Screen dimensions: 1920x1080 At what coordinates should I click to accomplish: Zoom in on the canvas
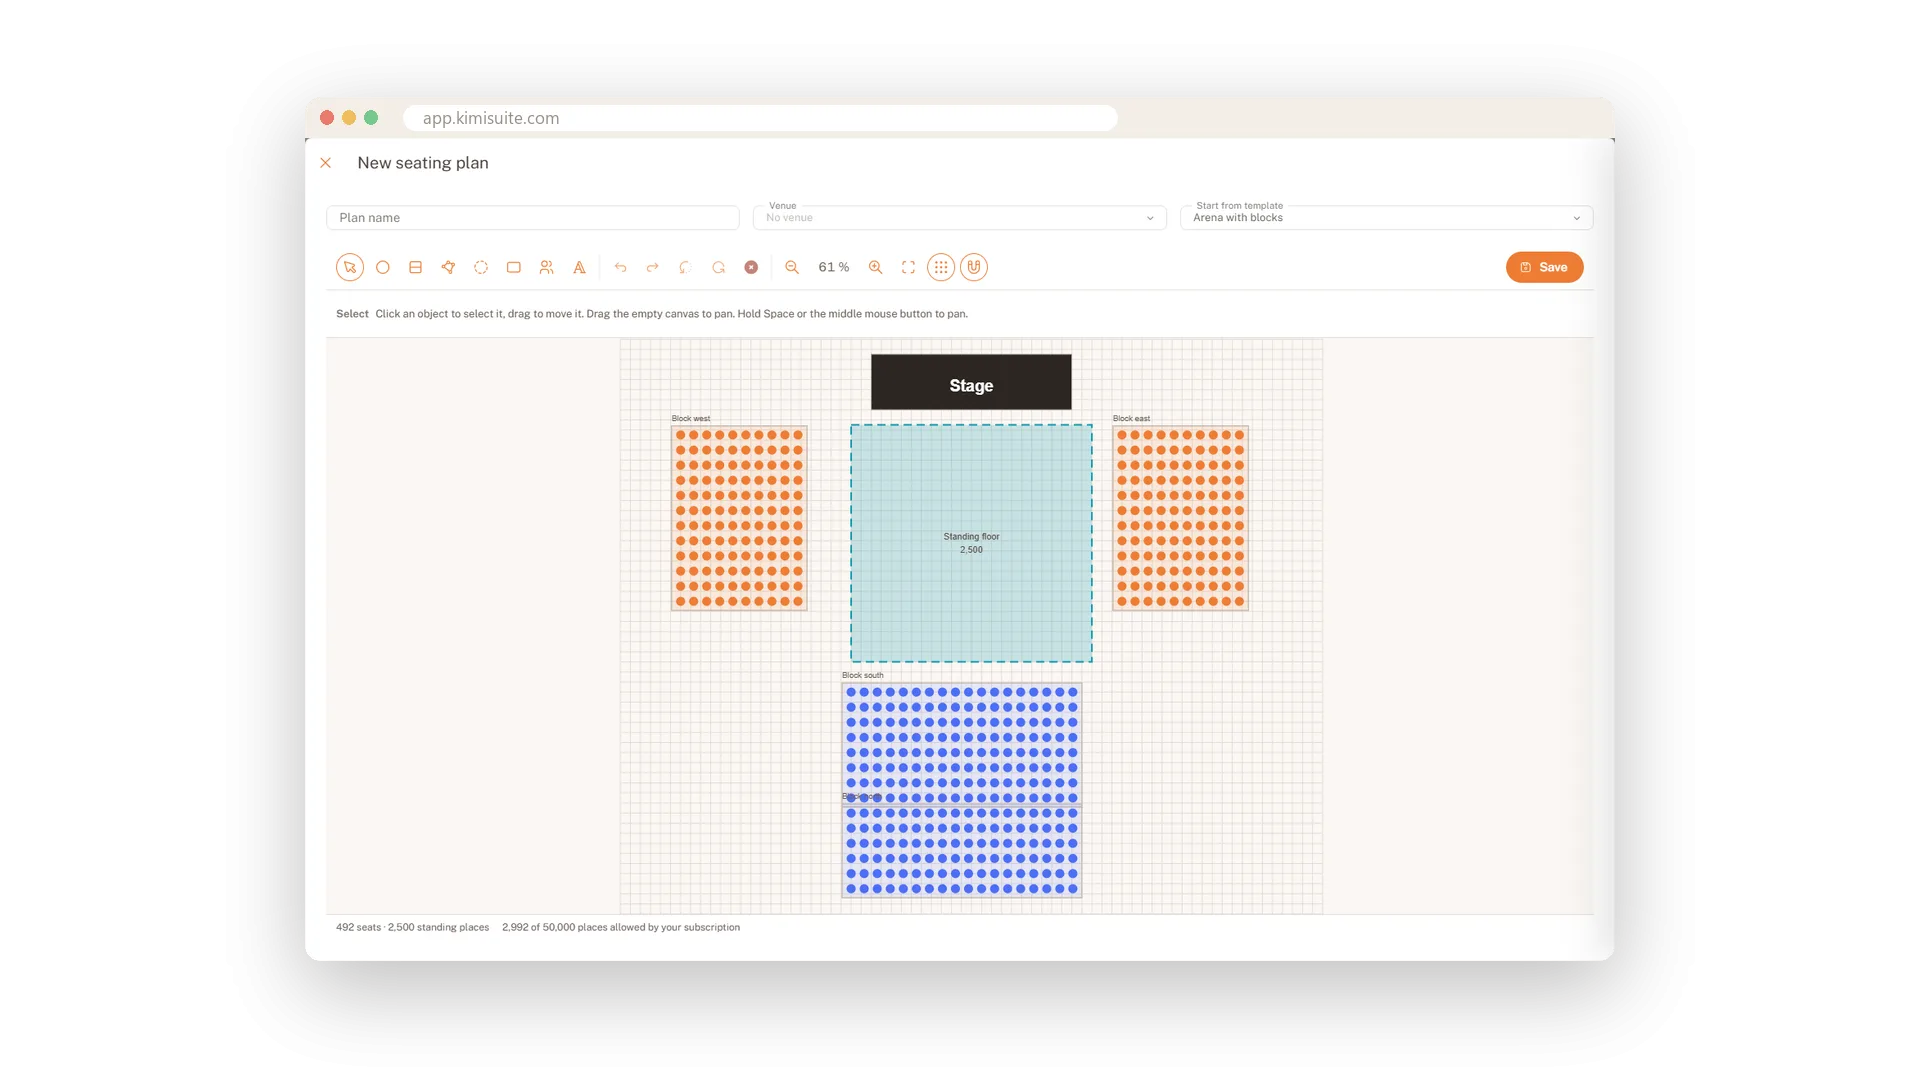pos(875,267)
